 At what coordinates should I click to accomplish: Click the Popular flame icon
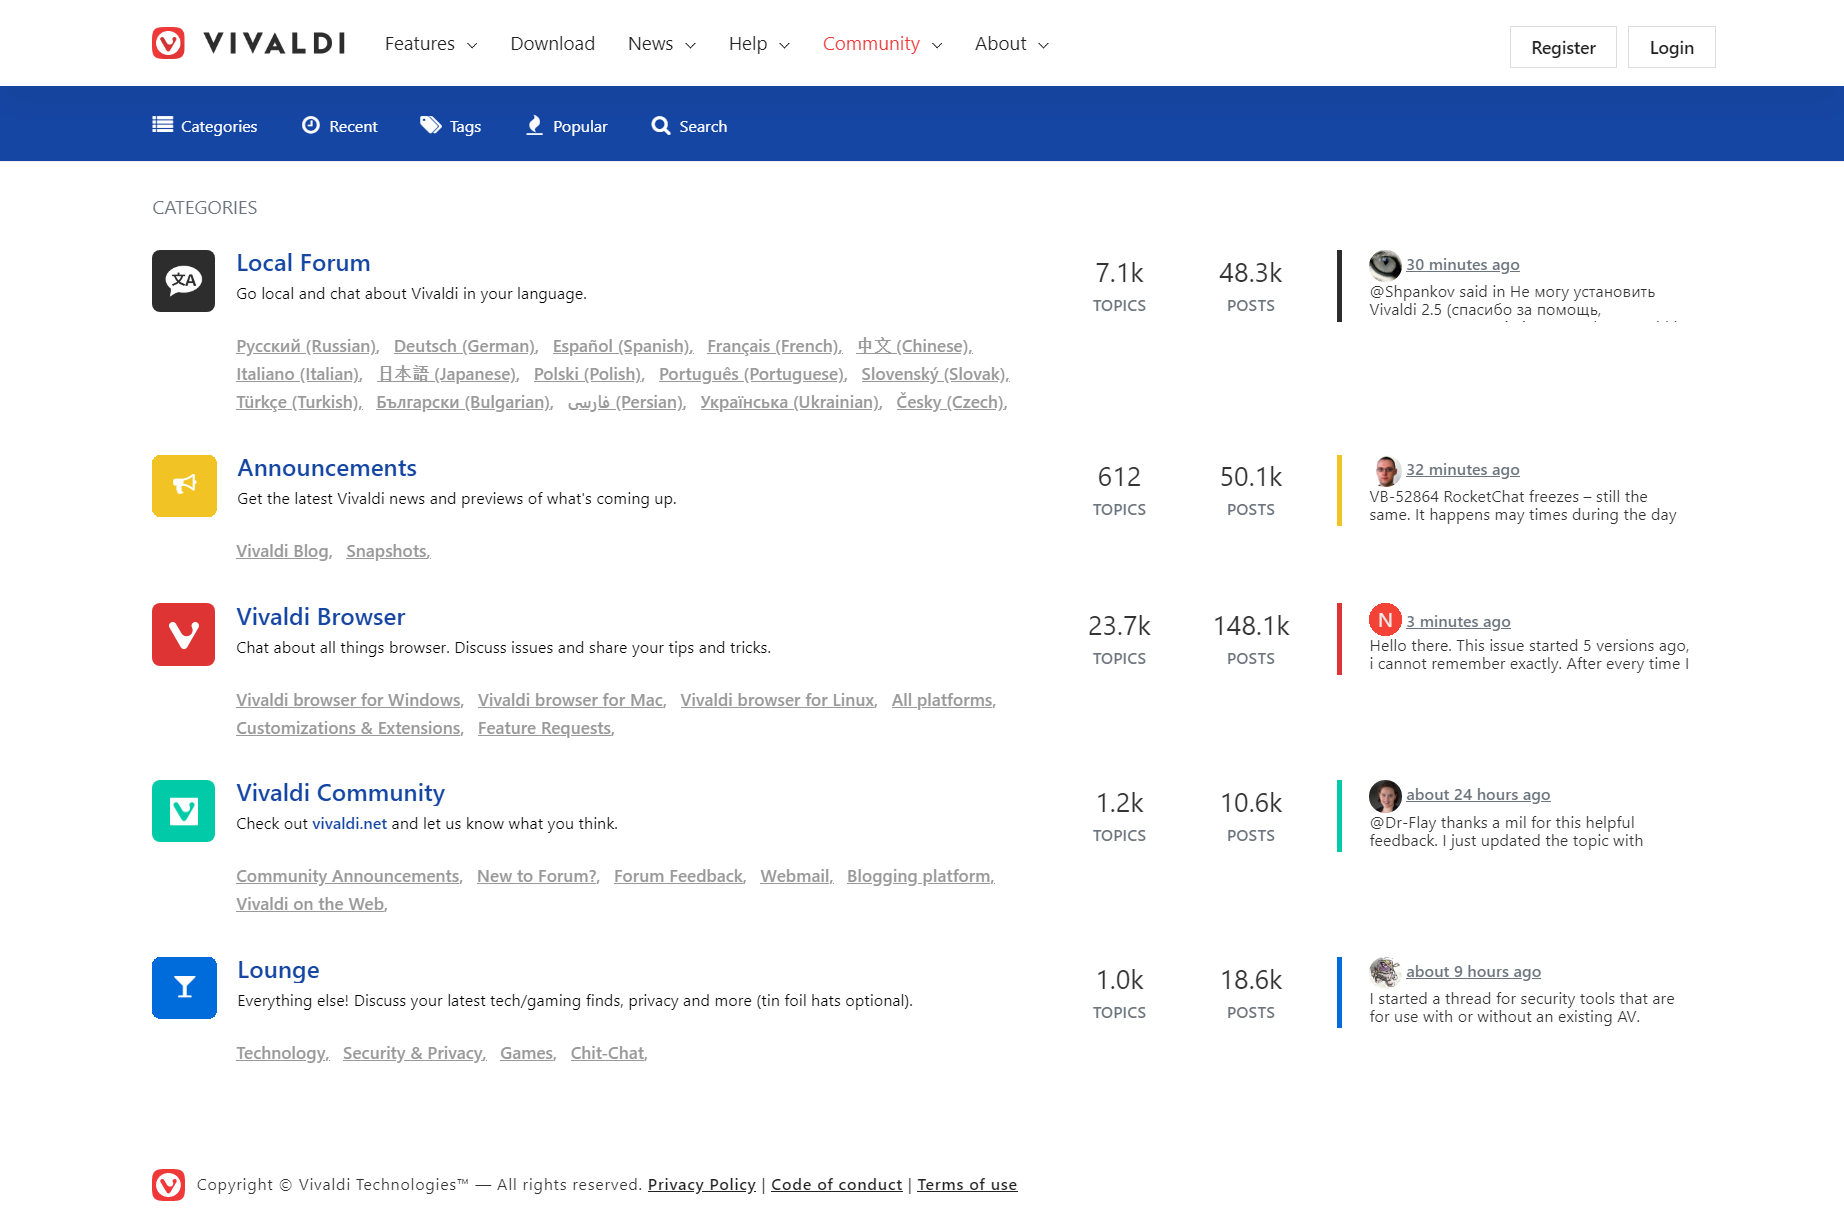535,125
